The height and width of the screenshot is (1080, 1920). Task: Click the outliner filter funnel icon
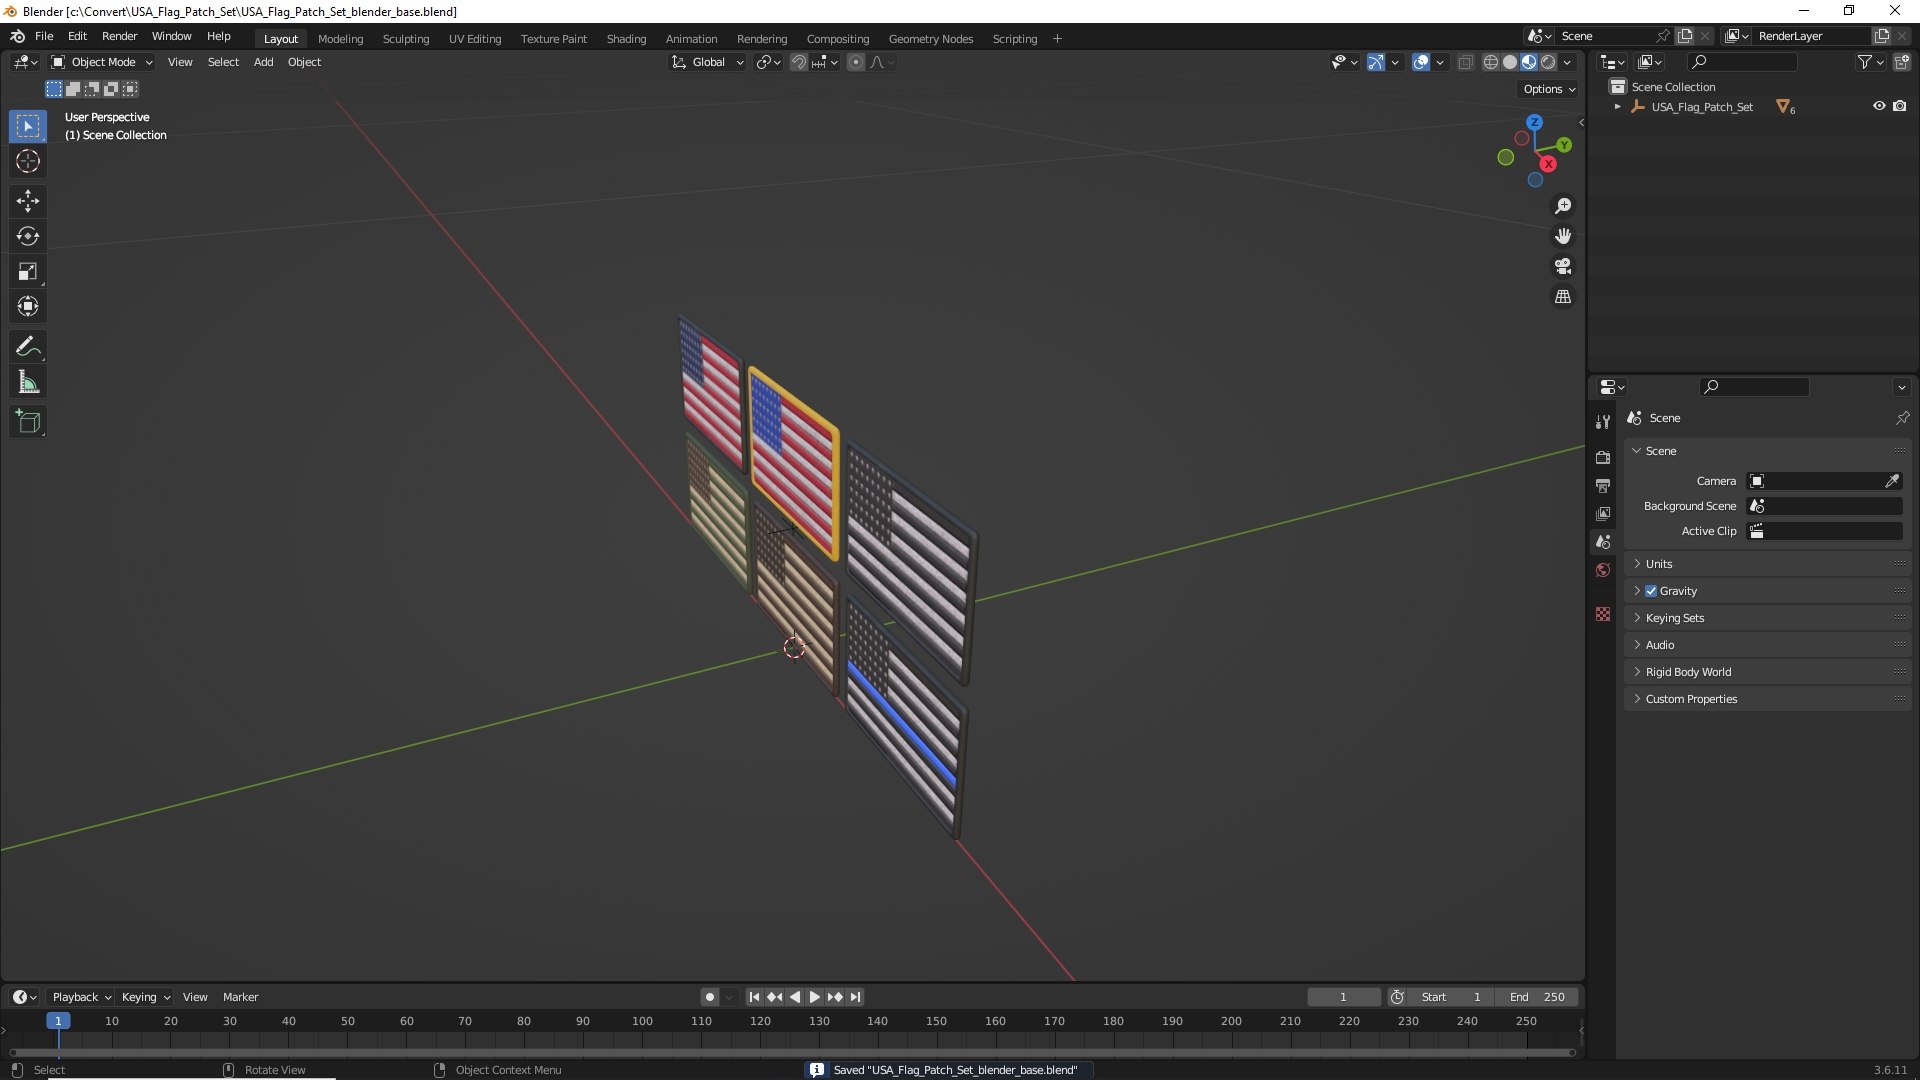click(1865, 62)
